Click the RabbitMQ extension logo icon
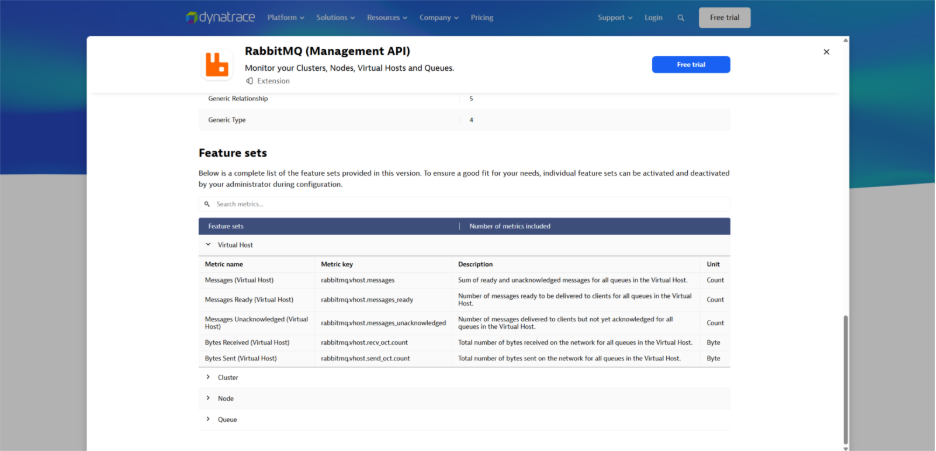 [216, 64]
